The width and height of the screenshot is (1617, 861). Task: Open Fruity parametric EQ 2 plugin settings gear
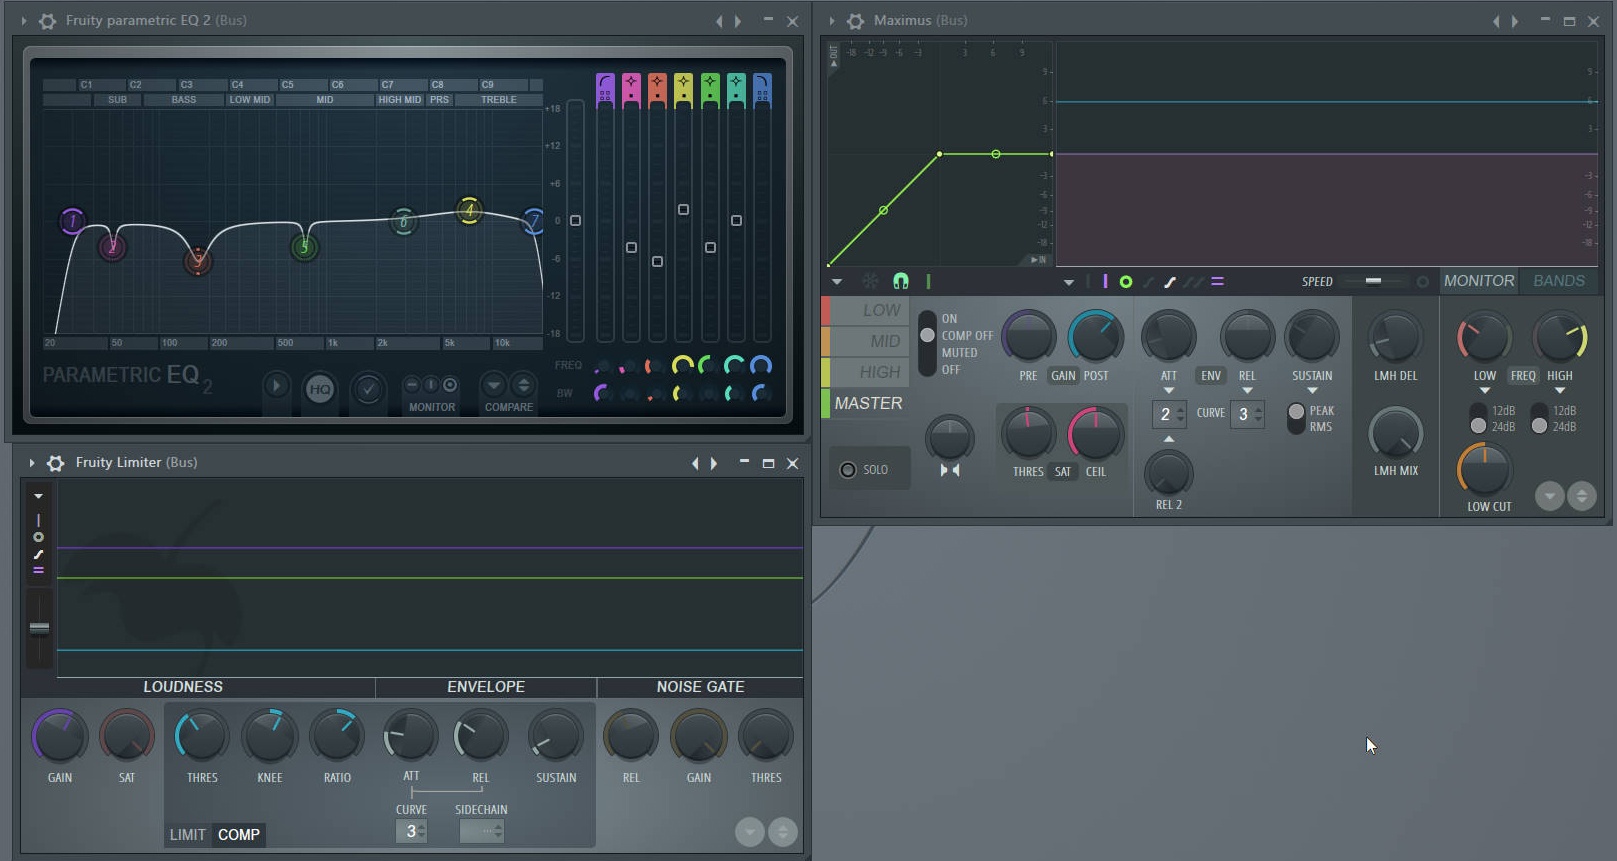click(47, 20)
